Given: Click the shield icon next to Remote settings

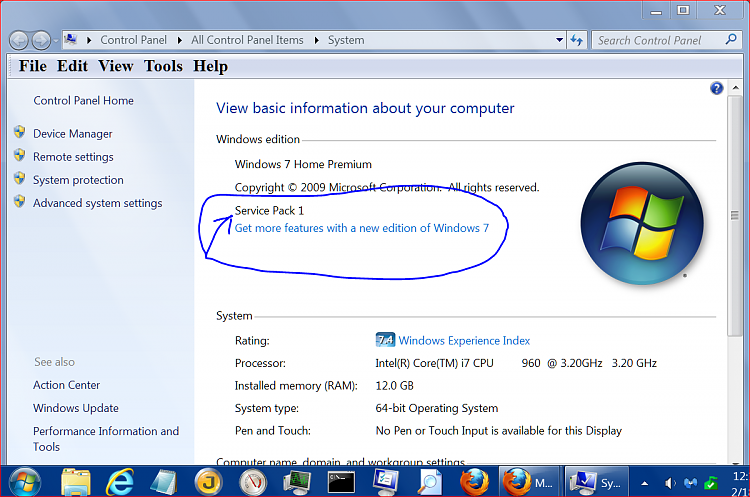Looking at the screenshot, I should [20, 155].
